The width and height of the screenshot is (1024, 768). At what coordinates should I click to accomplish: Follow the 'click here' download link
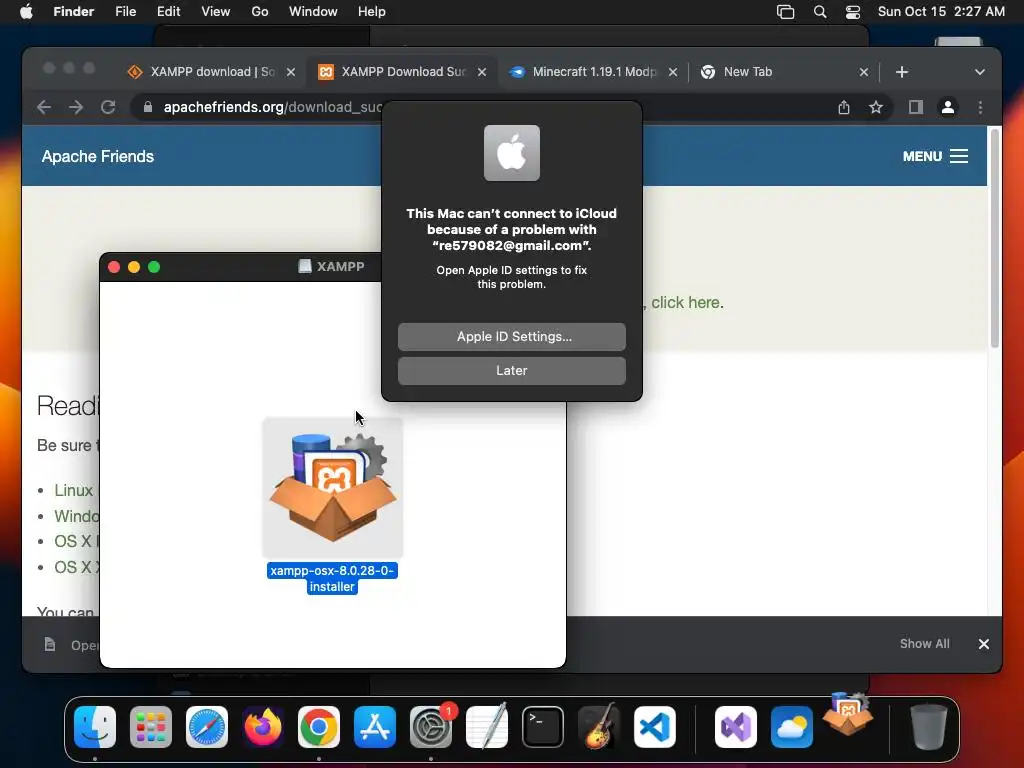(686, 302)
